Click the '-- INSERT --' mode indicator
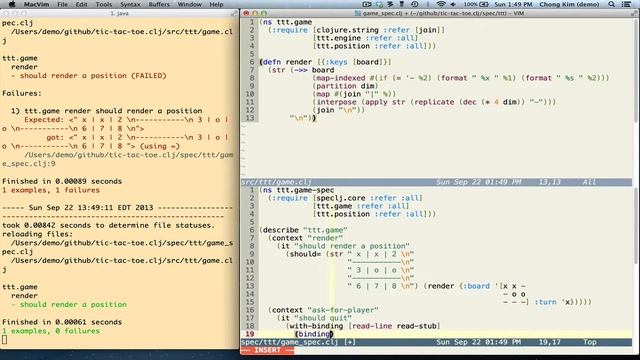 coord(267,350)
